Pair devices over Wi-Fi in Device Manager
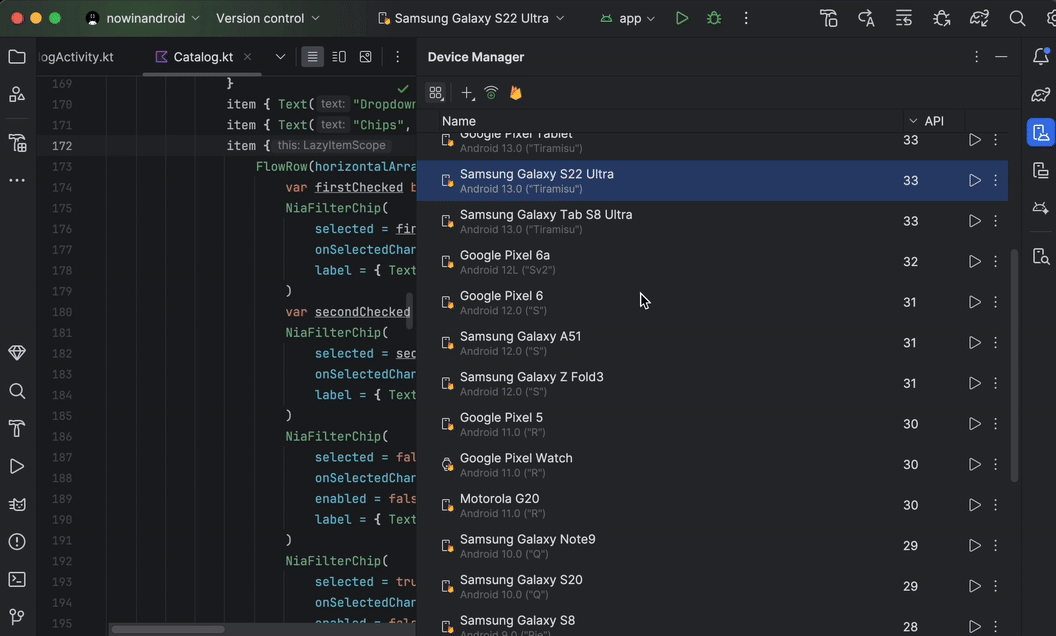Image resolution: width=1056 pixels, height=636 pixels. tap(491, 93)
